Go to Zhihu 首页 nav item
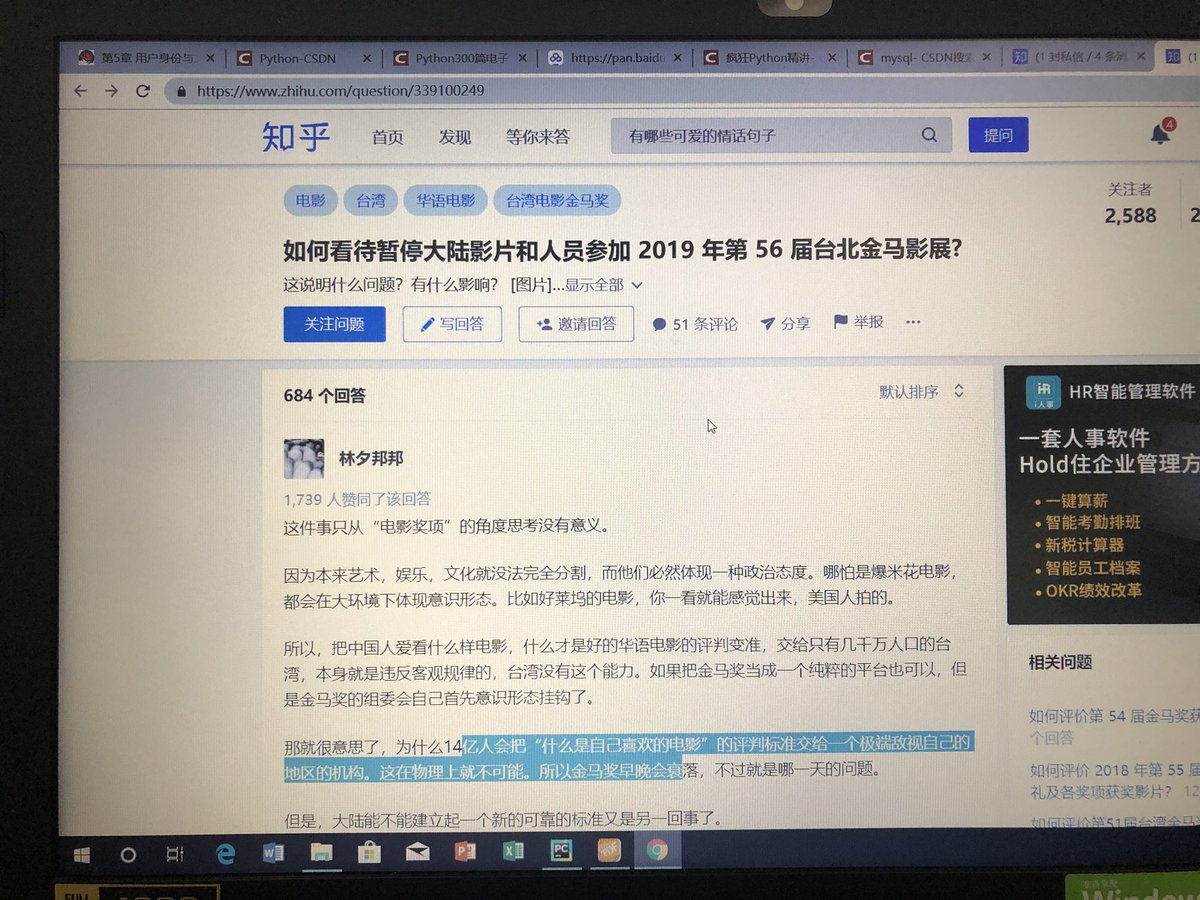 click(388, 137)
